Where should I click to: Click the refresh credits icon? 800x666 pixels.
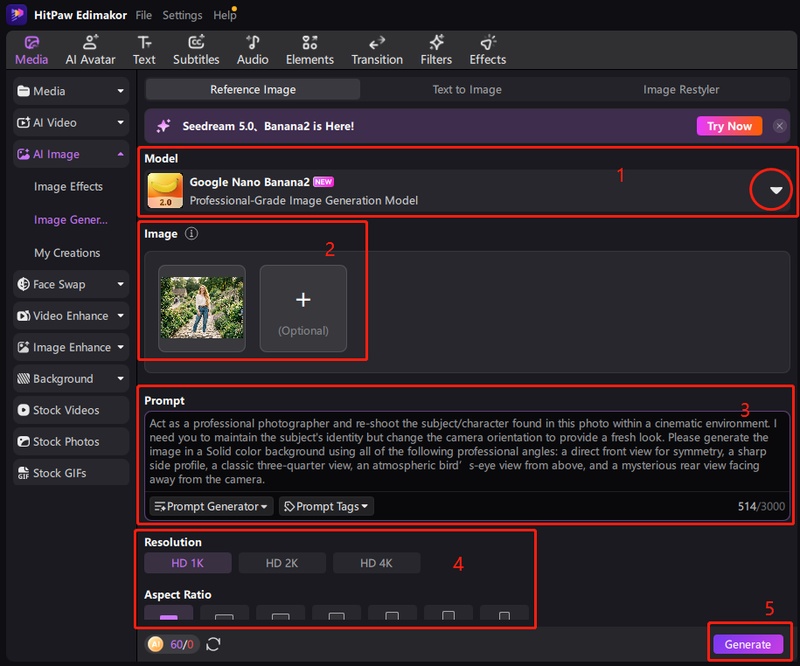click(212, 645)
